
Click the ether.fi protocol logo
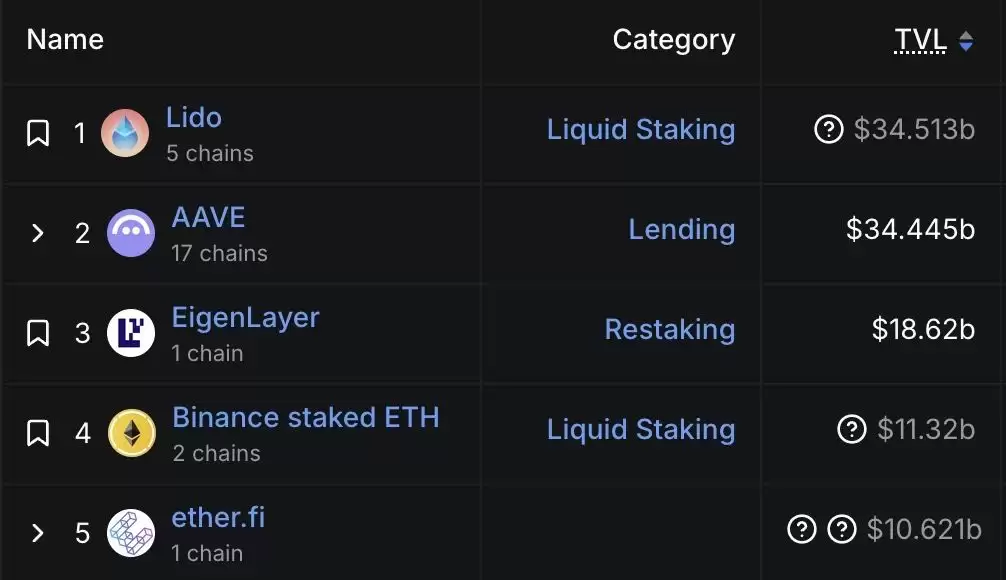tap(131, 533)
